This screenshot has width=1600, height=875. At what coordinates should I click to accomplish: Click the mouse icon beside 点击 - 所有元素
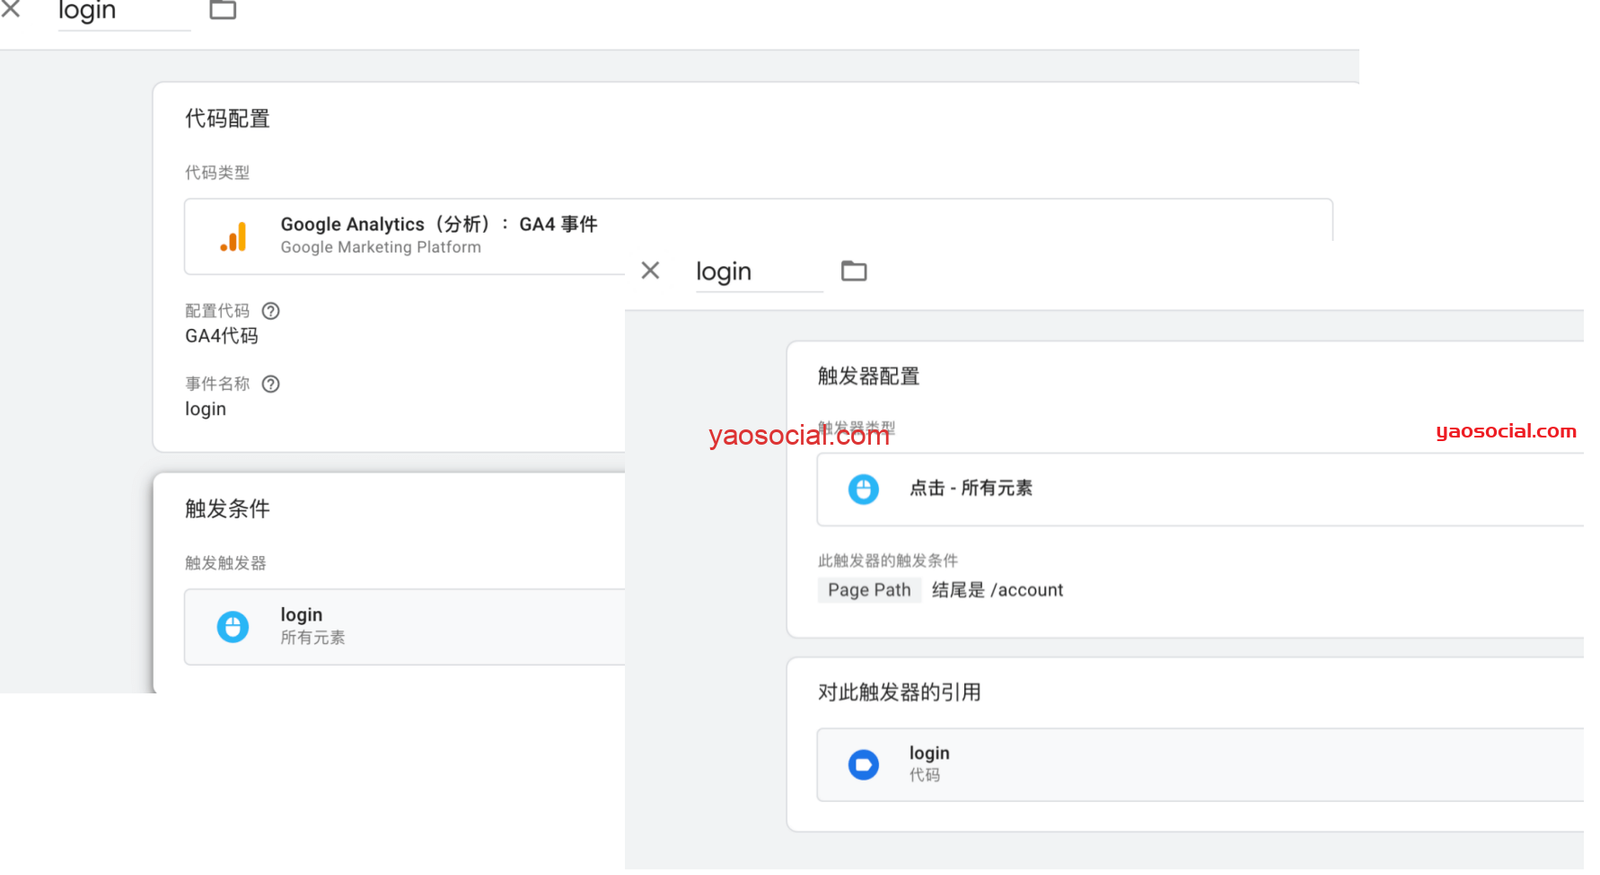[863, 489]
